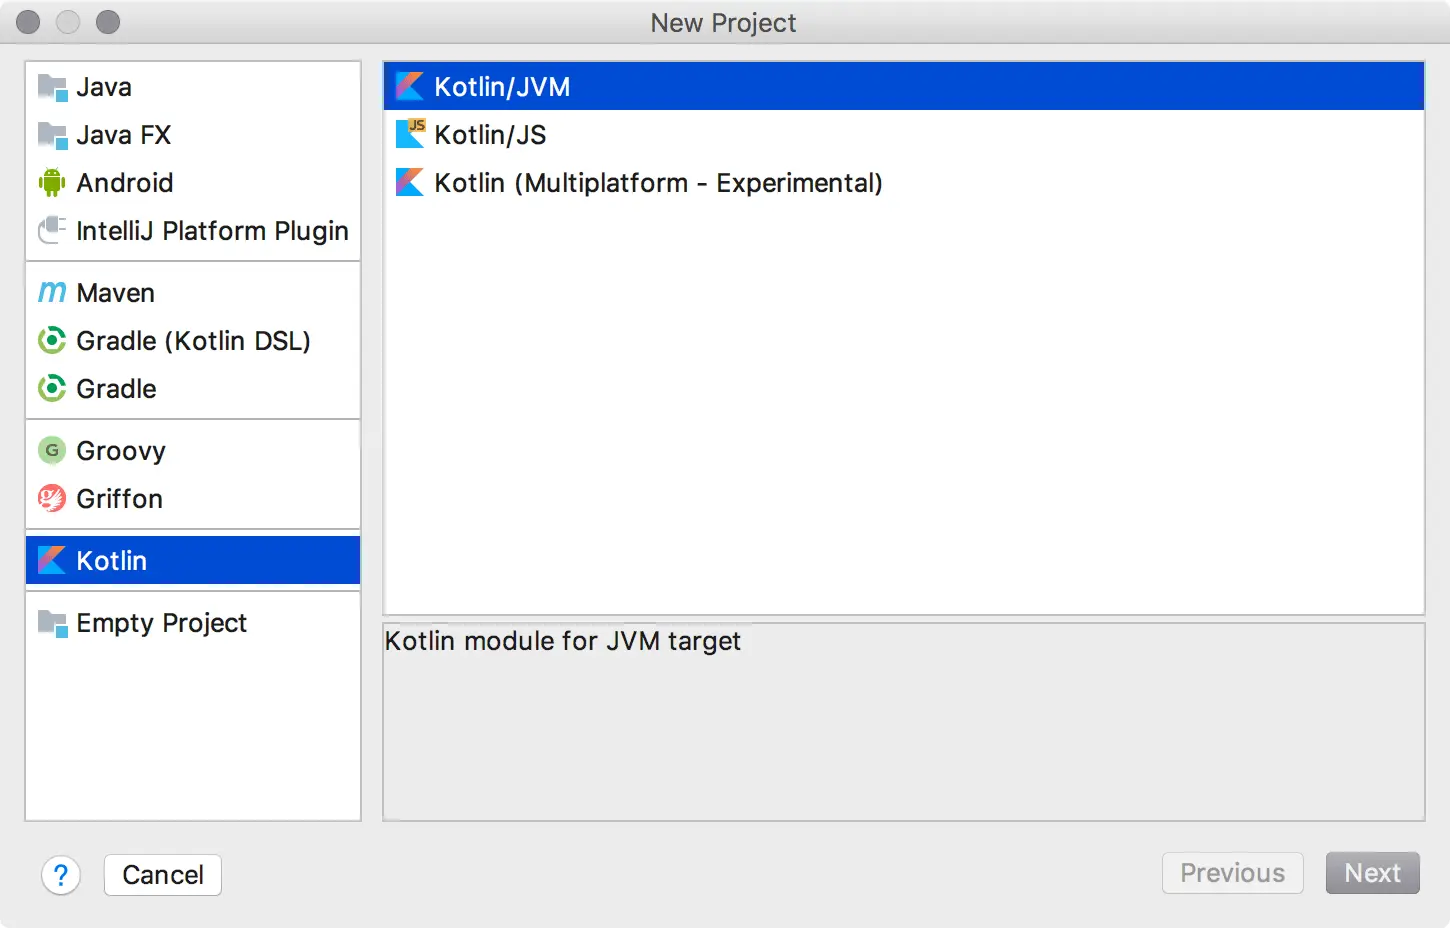The image size is (1450, 928).
Task: Select the Kotlin category label
Action: (112, 561)
